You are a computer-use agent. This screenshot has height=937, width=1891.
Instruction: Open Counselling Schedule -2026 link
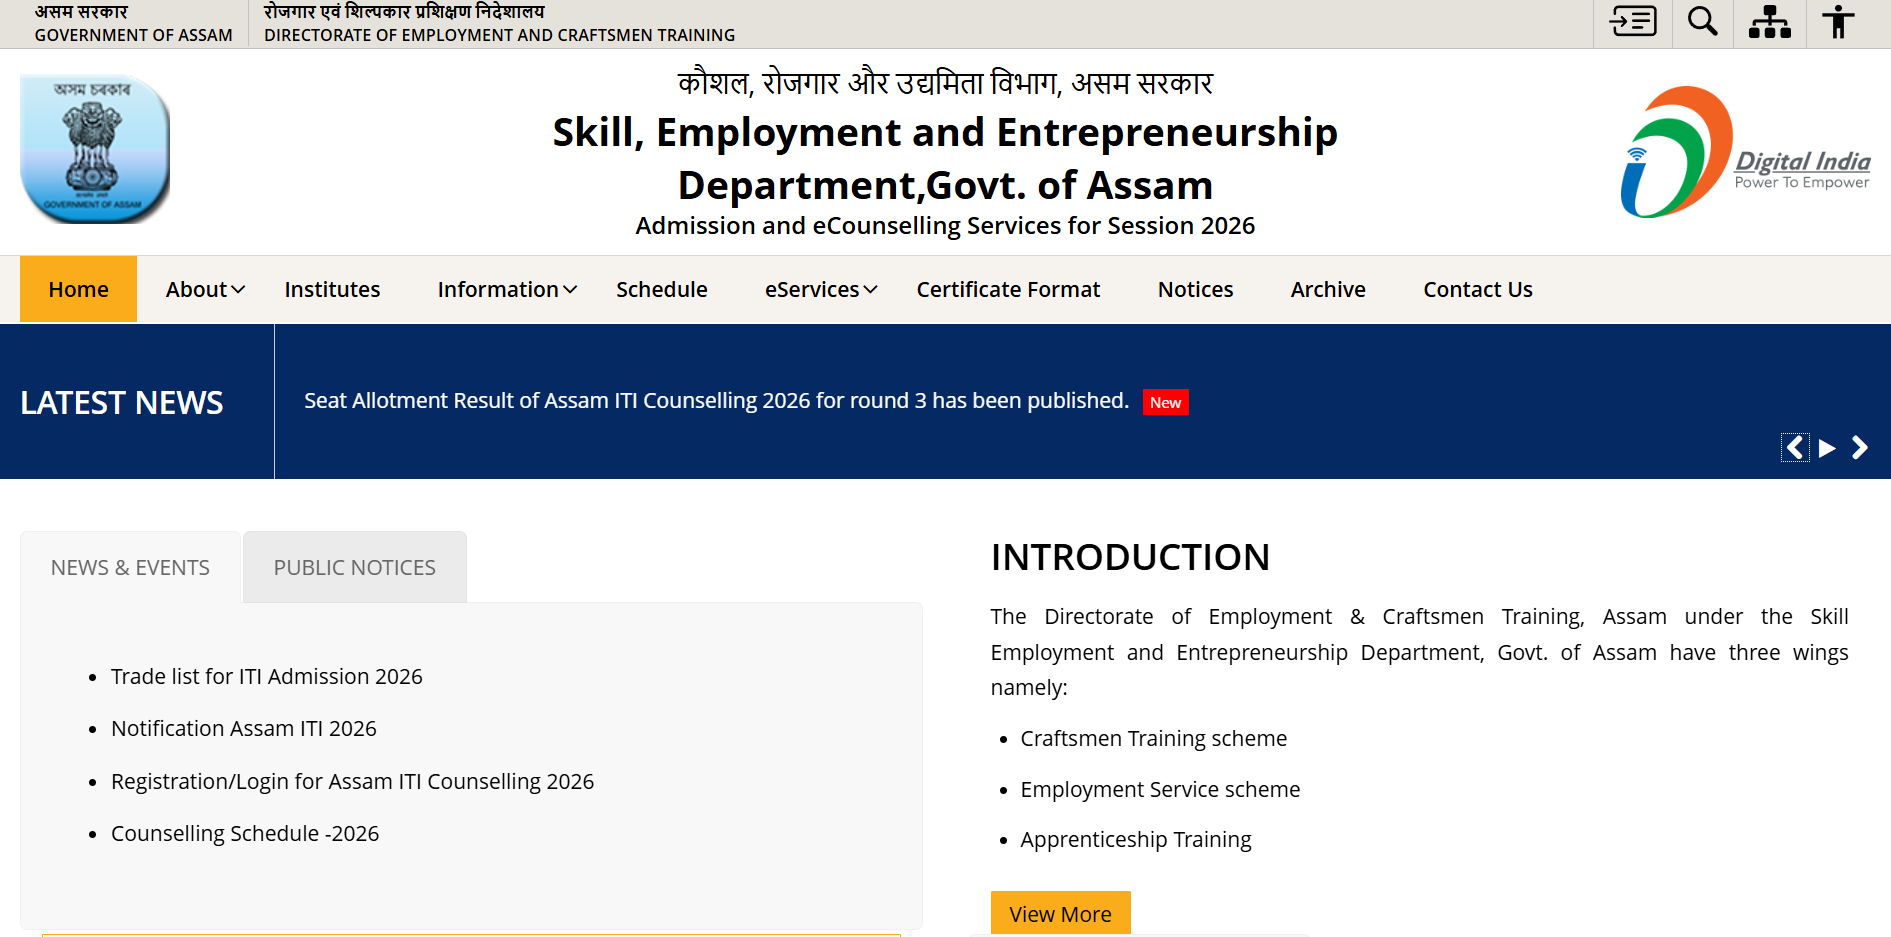coord(245,833)
